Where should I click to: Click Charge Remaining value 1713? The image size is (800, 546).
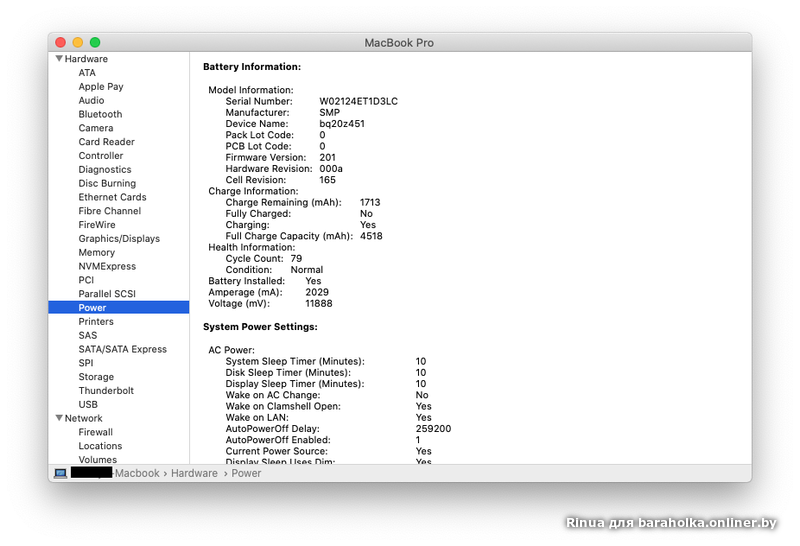[370, 202]
